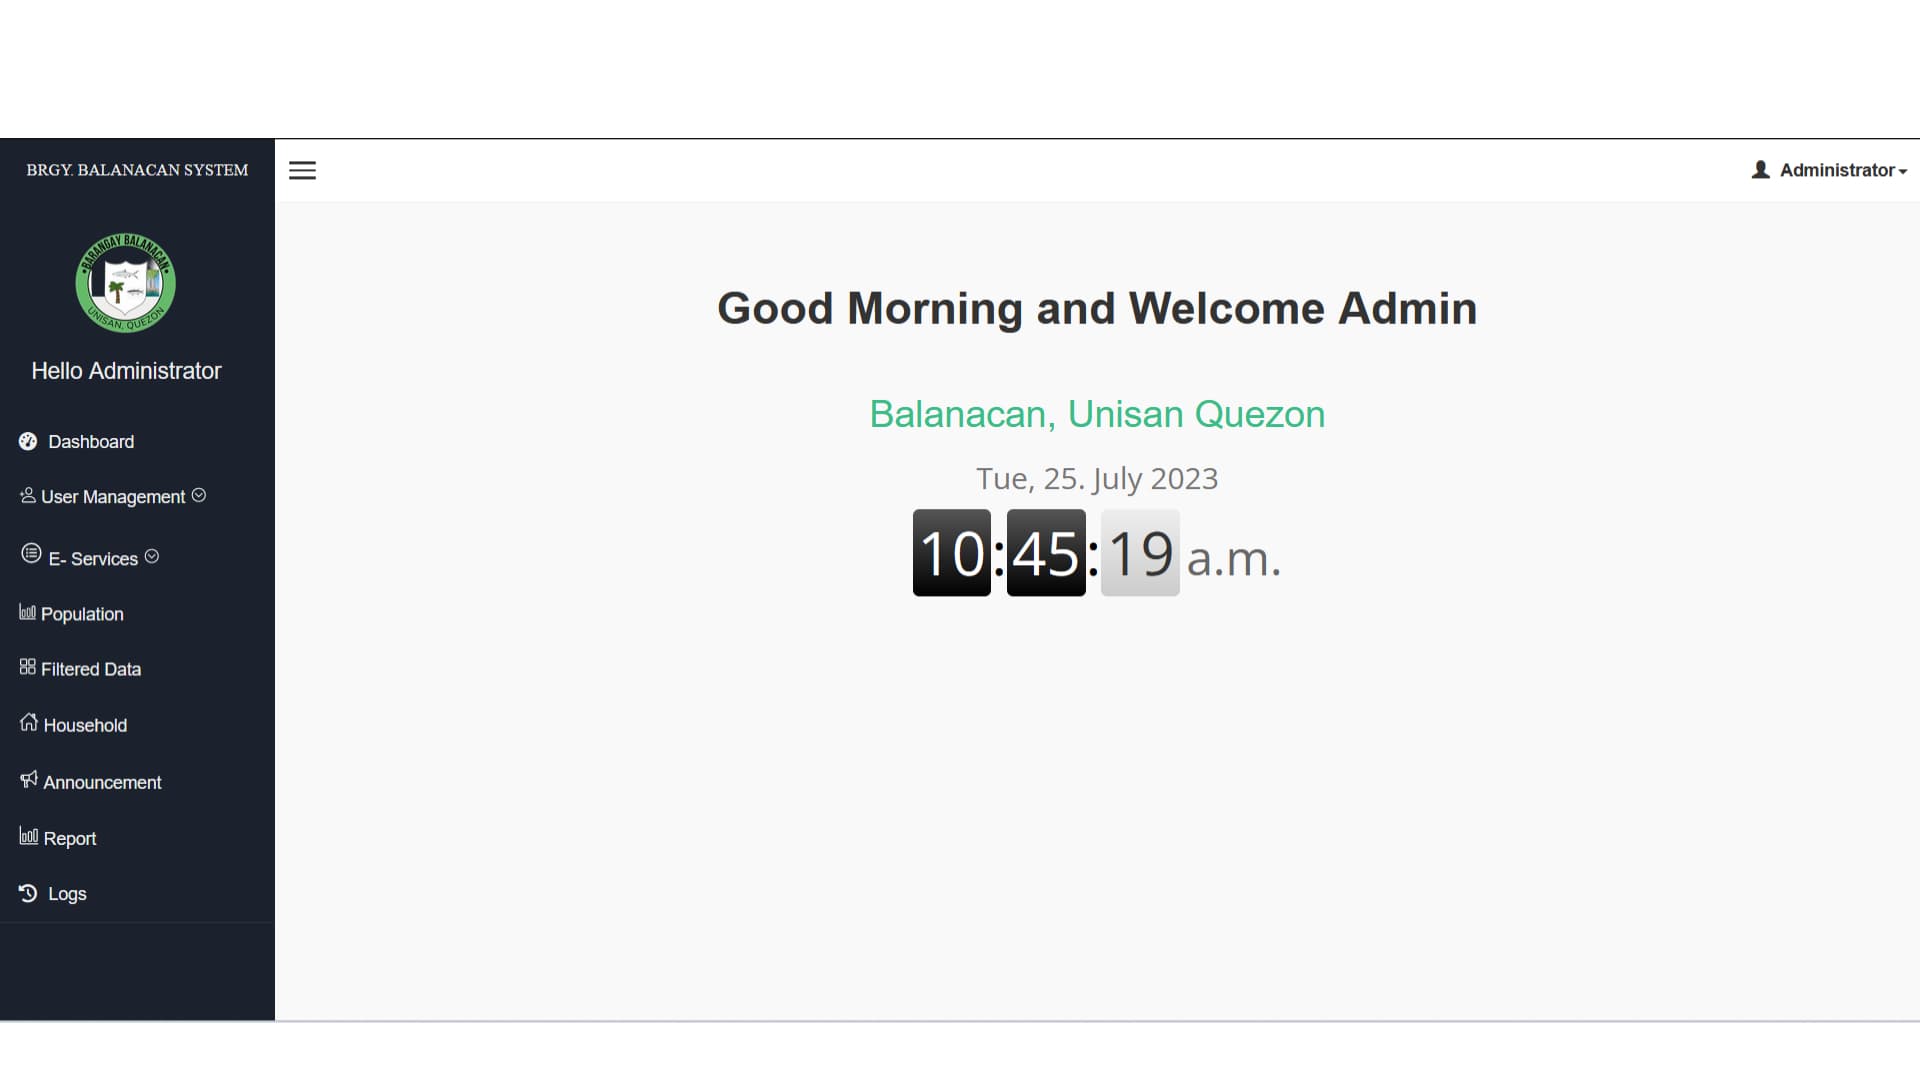Click the BRGY. BALANACAN SYSTEM title link
This screenshot has width=1920, height=1080.
click(137, 170)
